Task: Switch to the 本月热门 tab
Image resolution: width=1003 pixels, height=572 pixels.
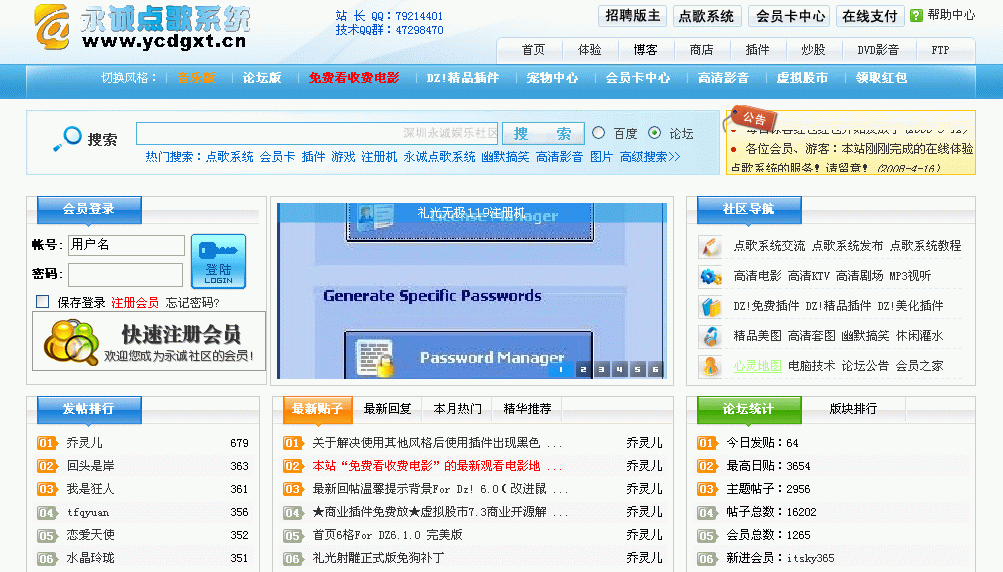Action: point(457,408)
